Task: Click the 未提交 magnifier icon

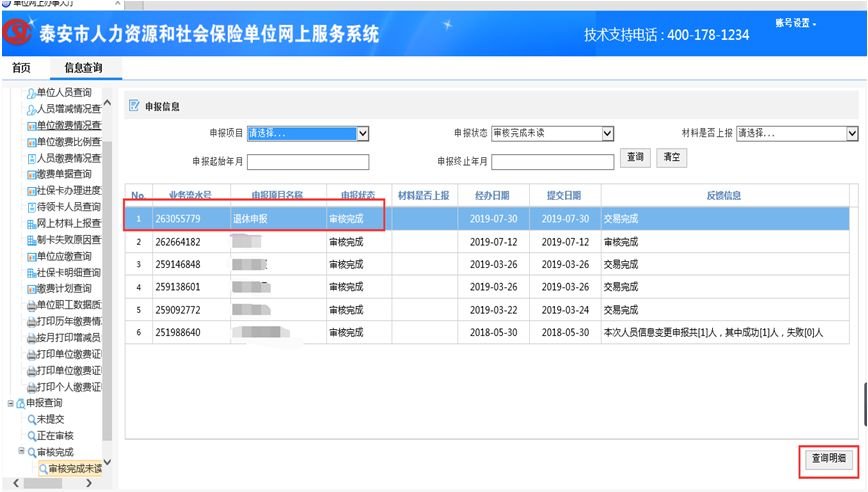Action: (31, 419)
